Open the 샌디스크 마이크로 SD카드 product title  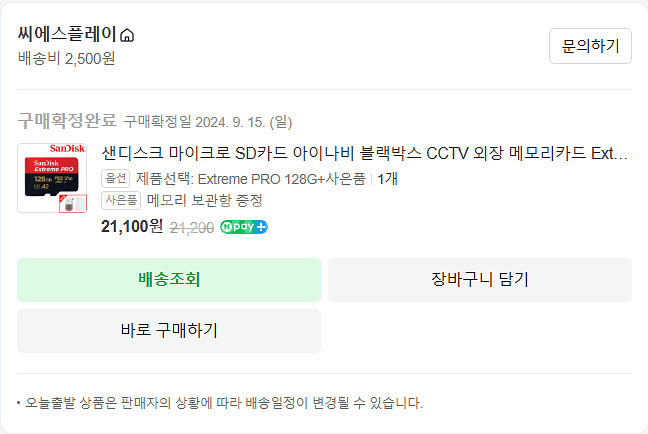click(365, 154)
